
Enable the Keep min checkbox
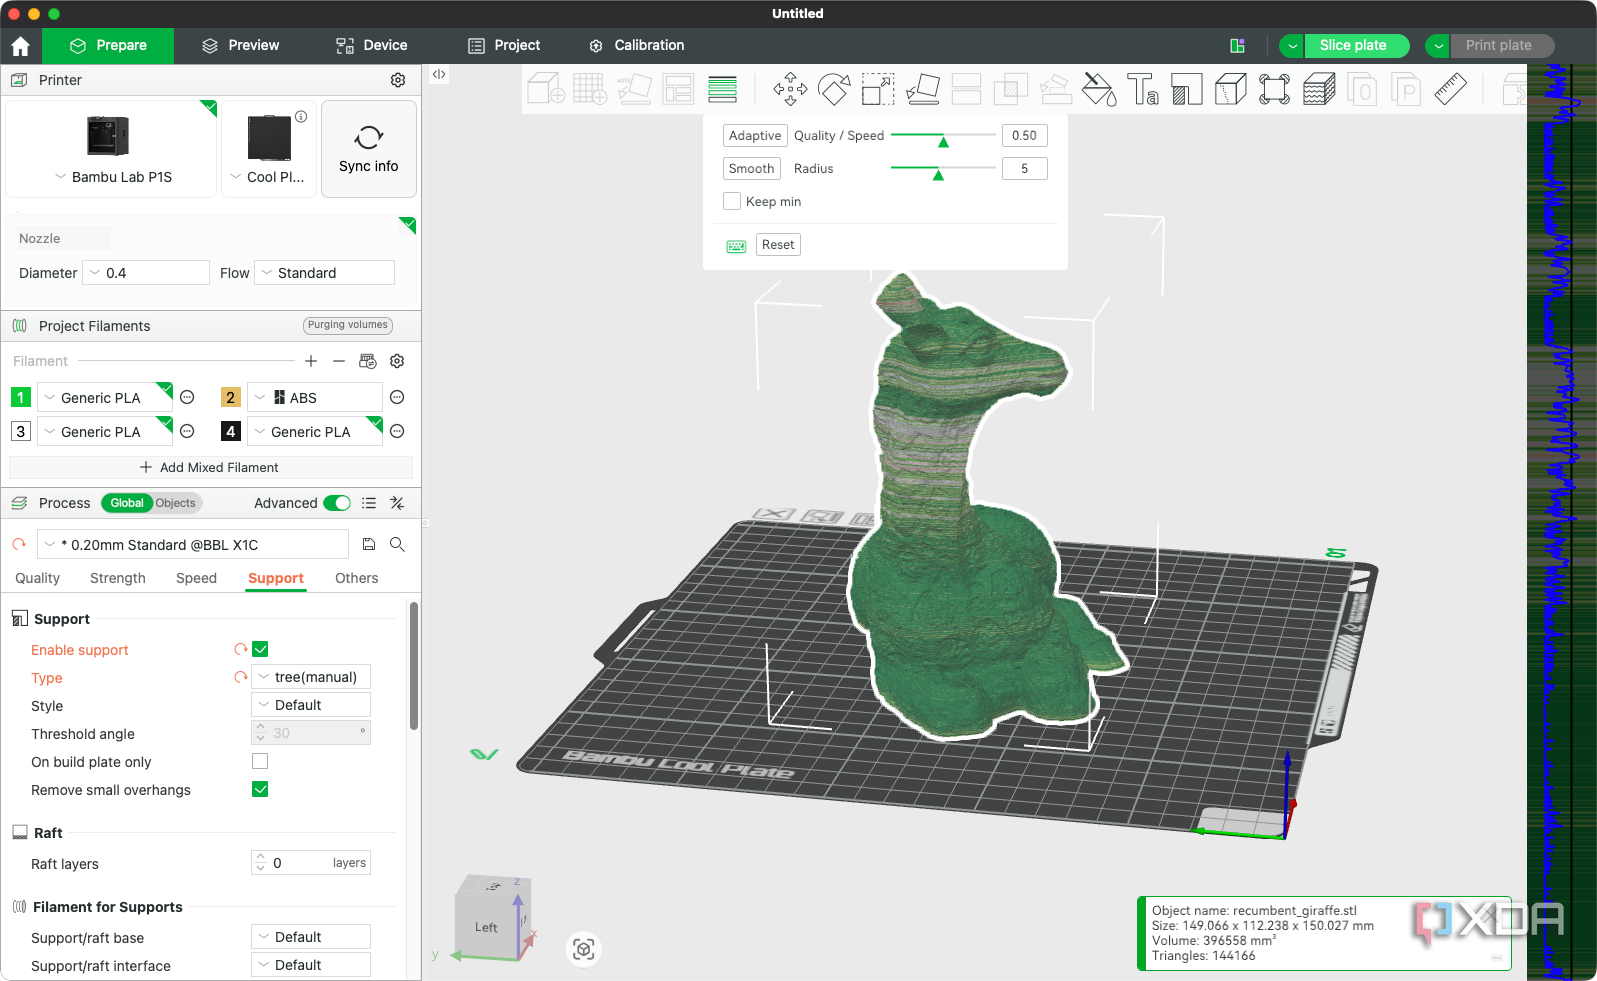point(732,201)
